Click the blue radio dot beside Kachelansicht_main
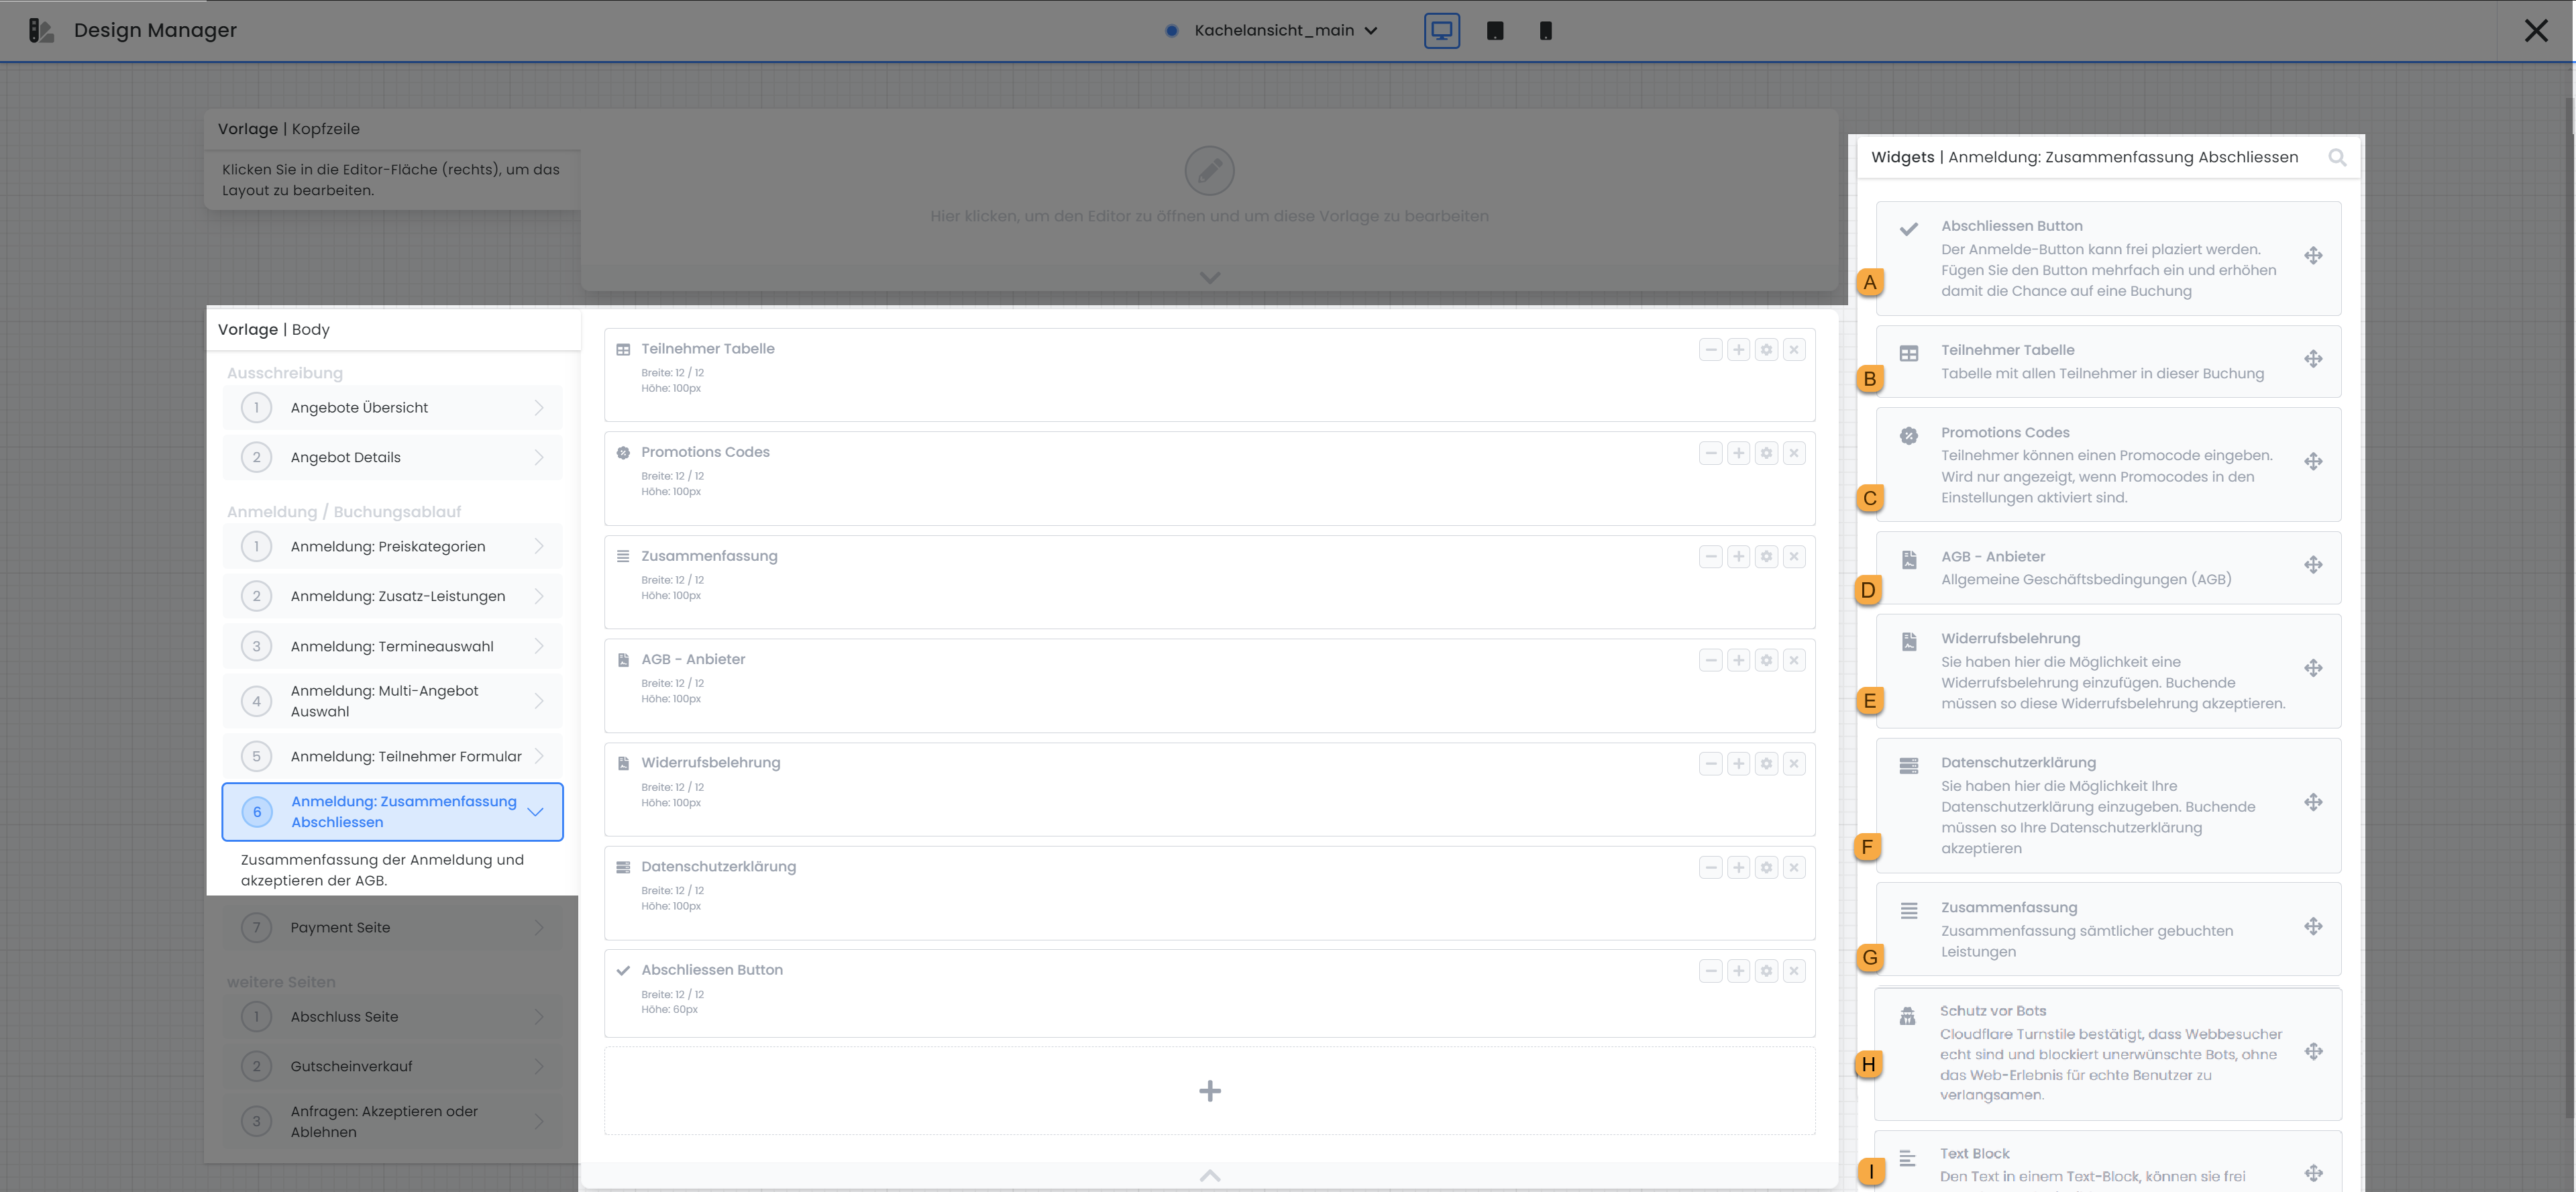Screen dimensions: 2576x1192 1171,30
